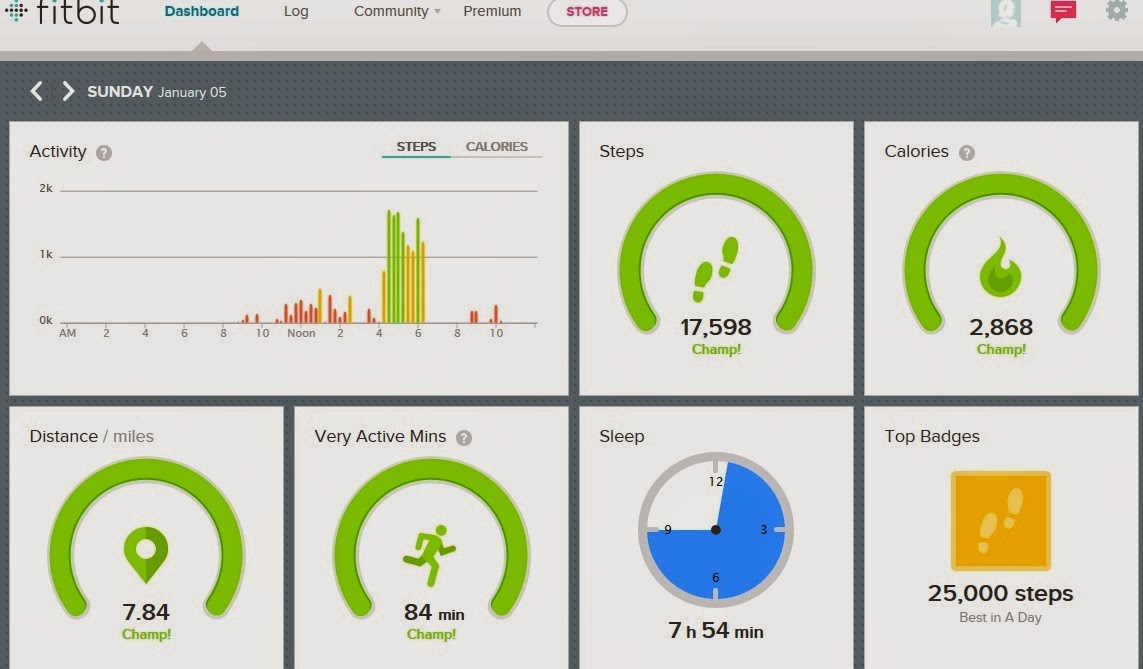The height and width of the screenshot is (669, 1143).
Task: Click the '25,000 steps' badge title
Action: (x=1000, y=593)
